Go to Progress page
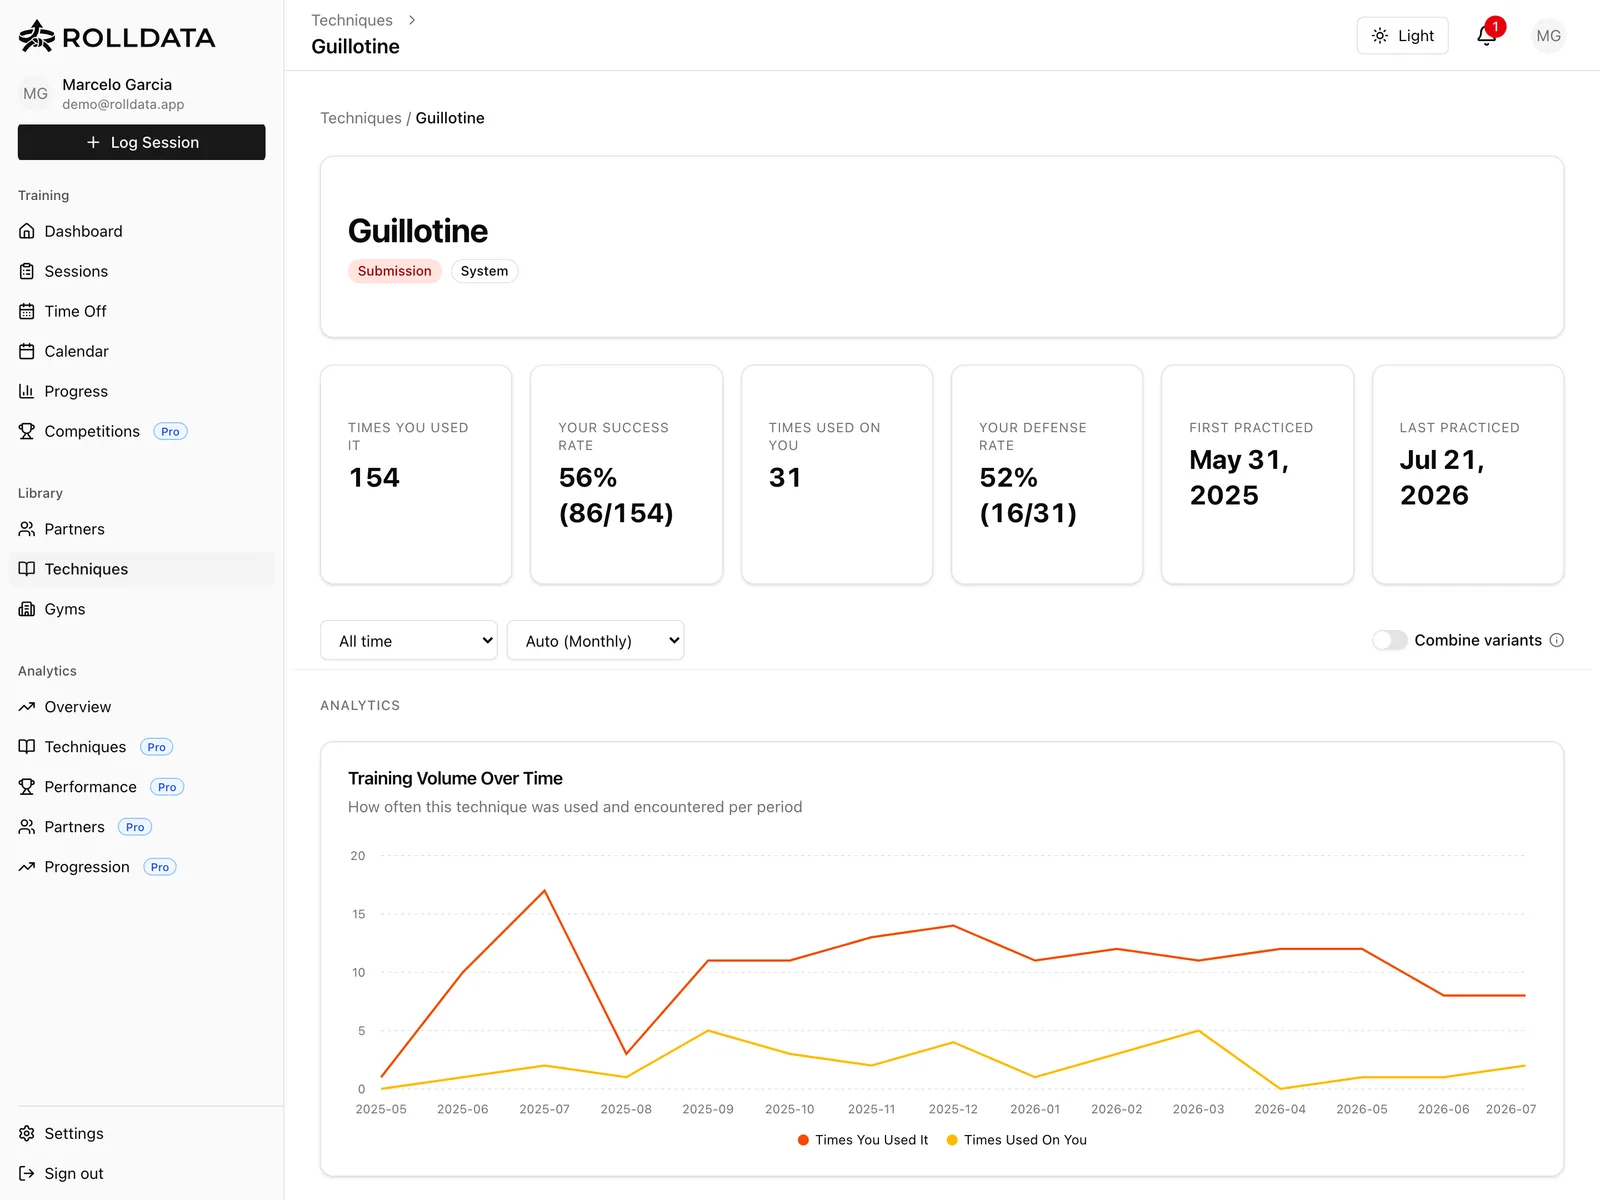This screenshot has height=1200, width=1600. pyautogui.click(x=141, y=391)
